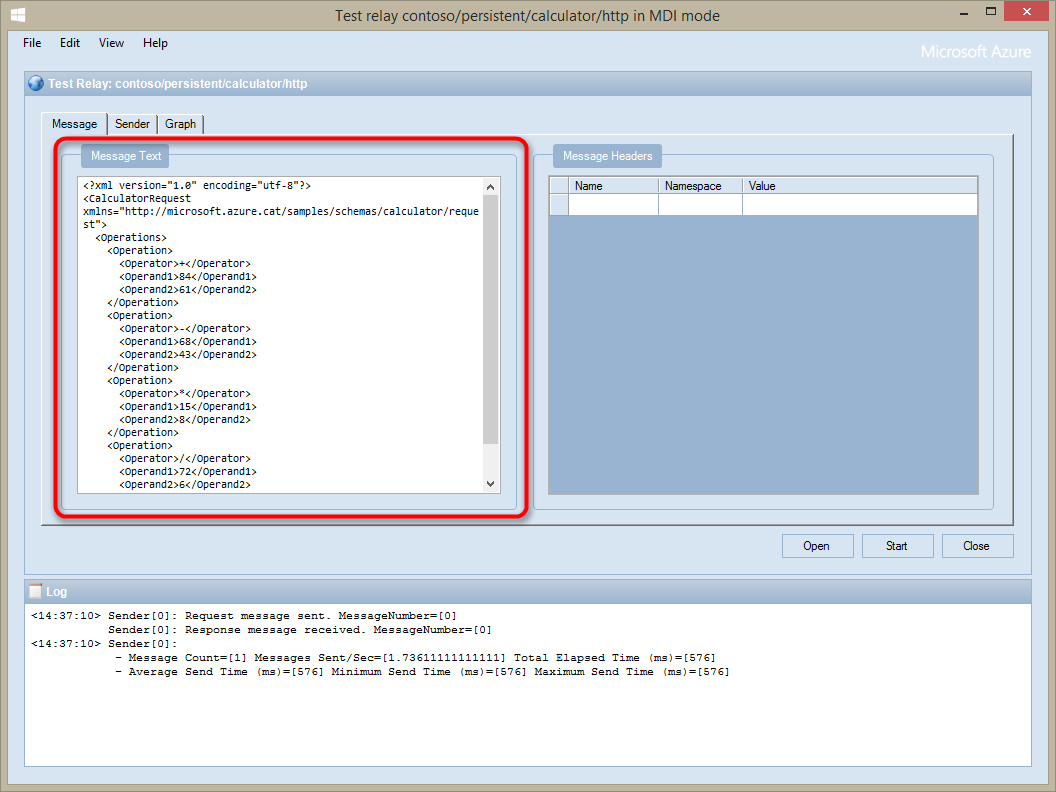
Task: Open the Edit menu
Action: (69, 43)
